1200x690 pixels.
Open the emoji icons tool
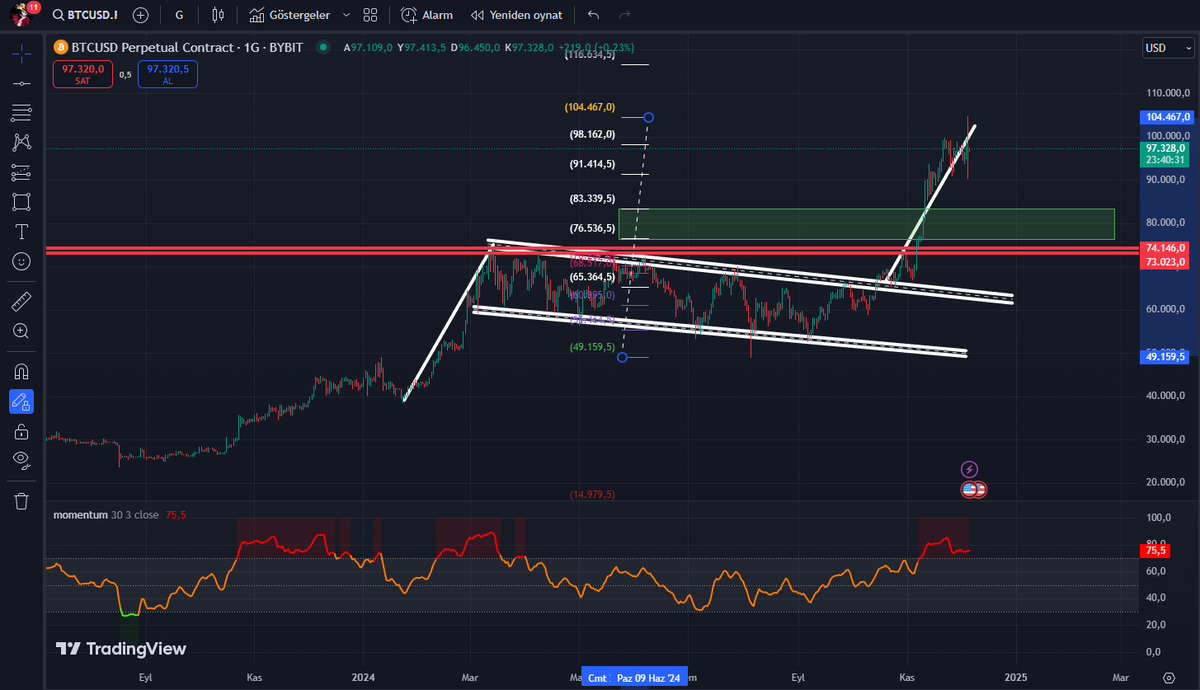click(21, 260)
